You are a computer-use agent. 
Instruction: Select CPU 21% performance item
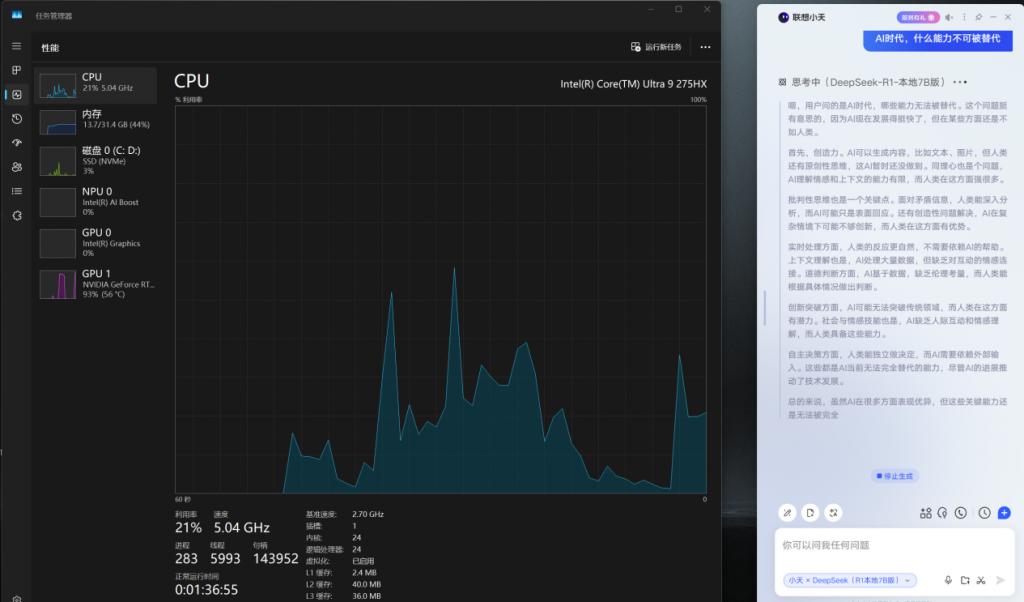95,85
